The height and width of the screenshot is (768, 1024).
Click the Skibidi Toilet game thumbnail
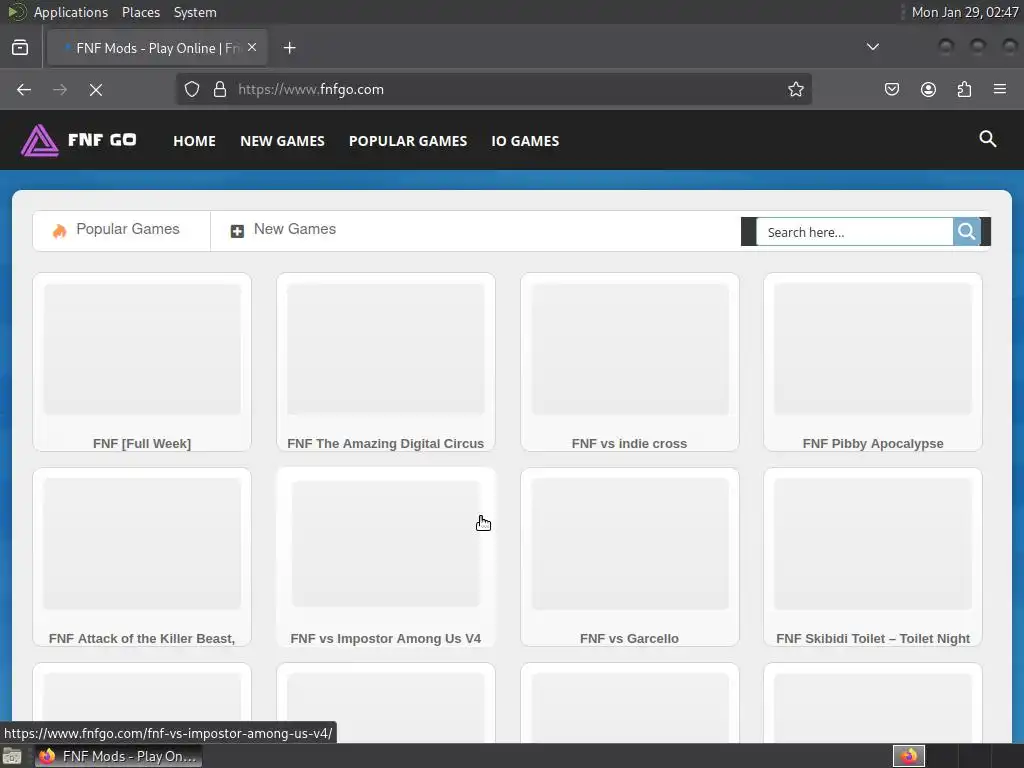point(872,543)
